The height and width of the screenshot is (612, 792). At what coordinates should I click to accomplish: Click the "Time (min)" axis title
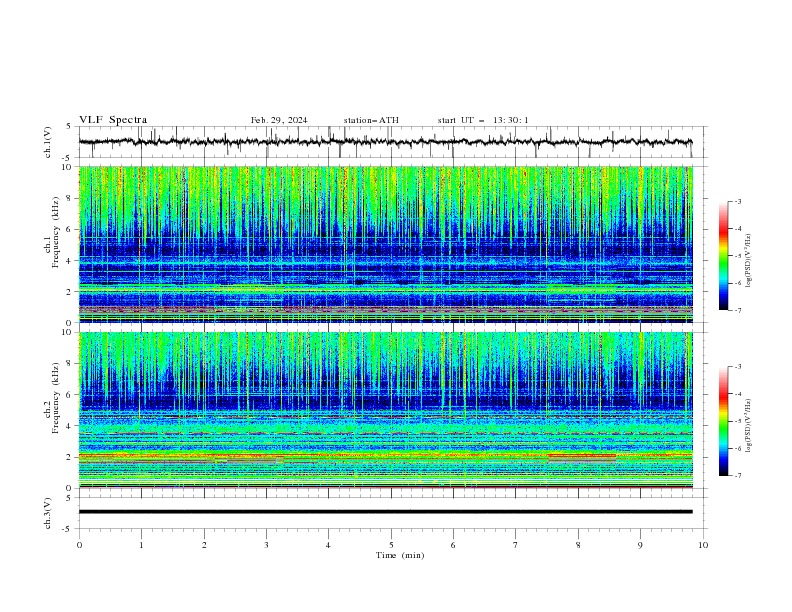(x=400, y=555)
